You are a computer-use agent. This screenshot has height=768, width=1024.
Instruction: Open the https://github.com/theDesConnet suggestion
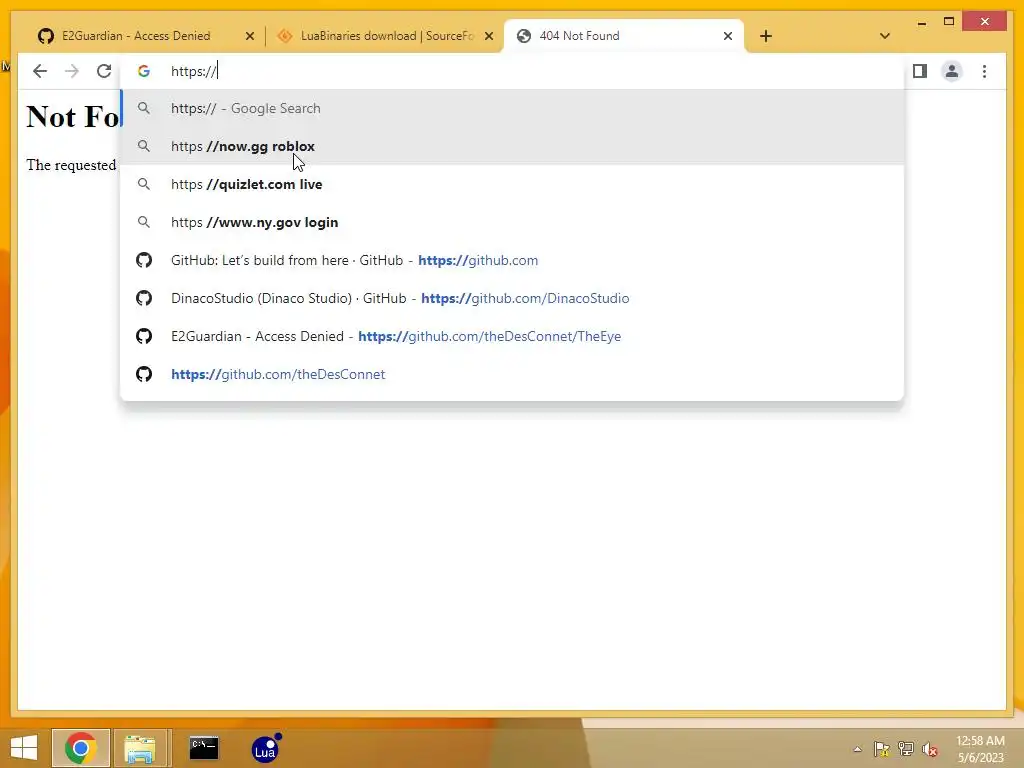point(512,374)
